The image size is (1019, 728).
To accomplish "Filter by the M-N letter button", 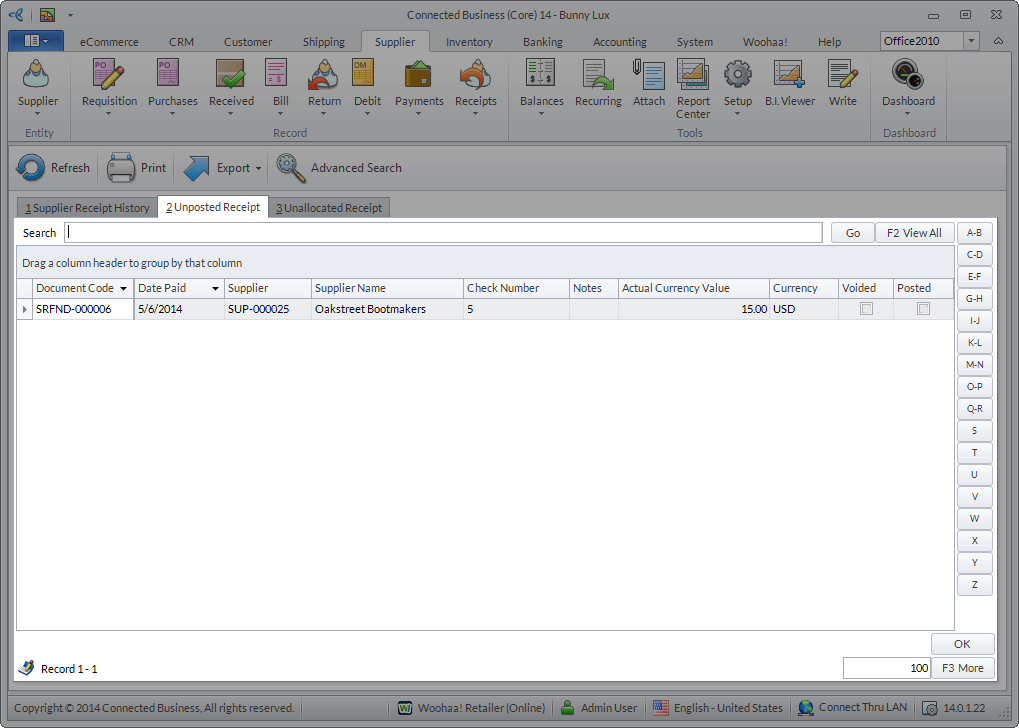I will tap(974, 365).
